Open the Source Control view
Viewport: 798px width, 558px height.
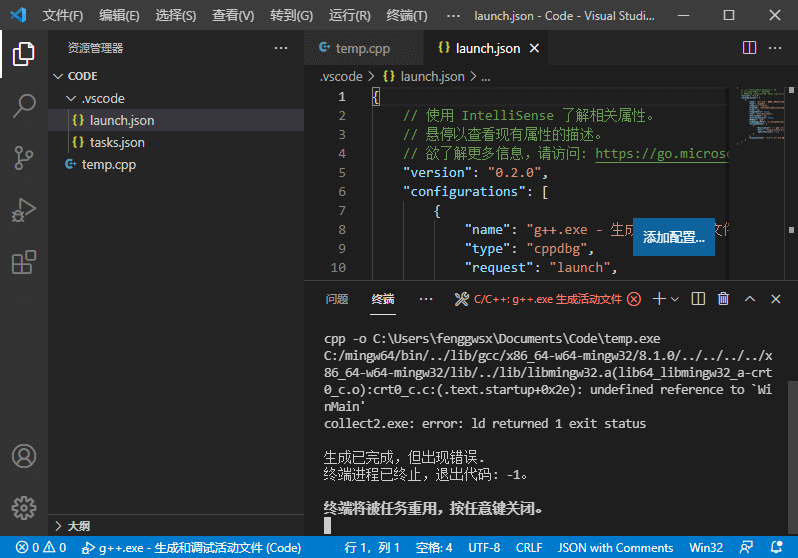point(24,158)
